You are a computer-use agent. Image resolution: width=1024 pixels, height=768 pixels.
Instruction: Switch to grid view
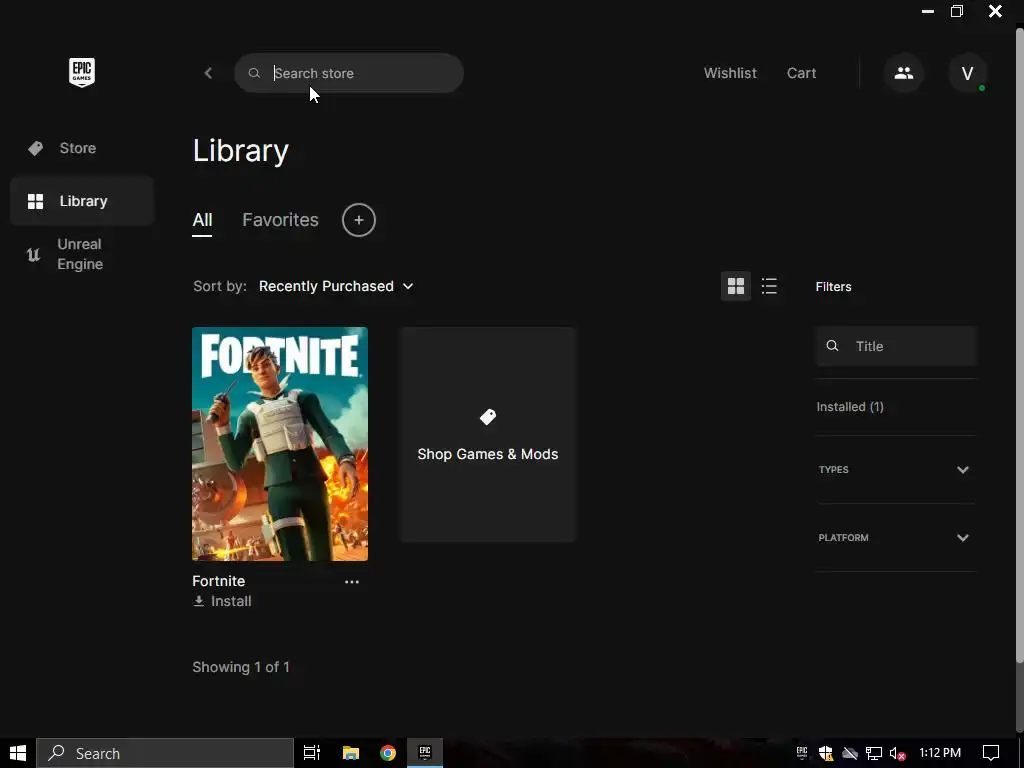pos(736,286)
